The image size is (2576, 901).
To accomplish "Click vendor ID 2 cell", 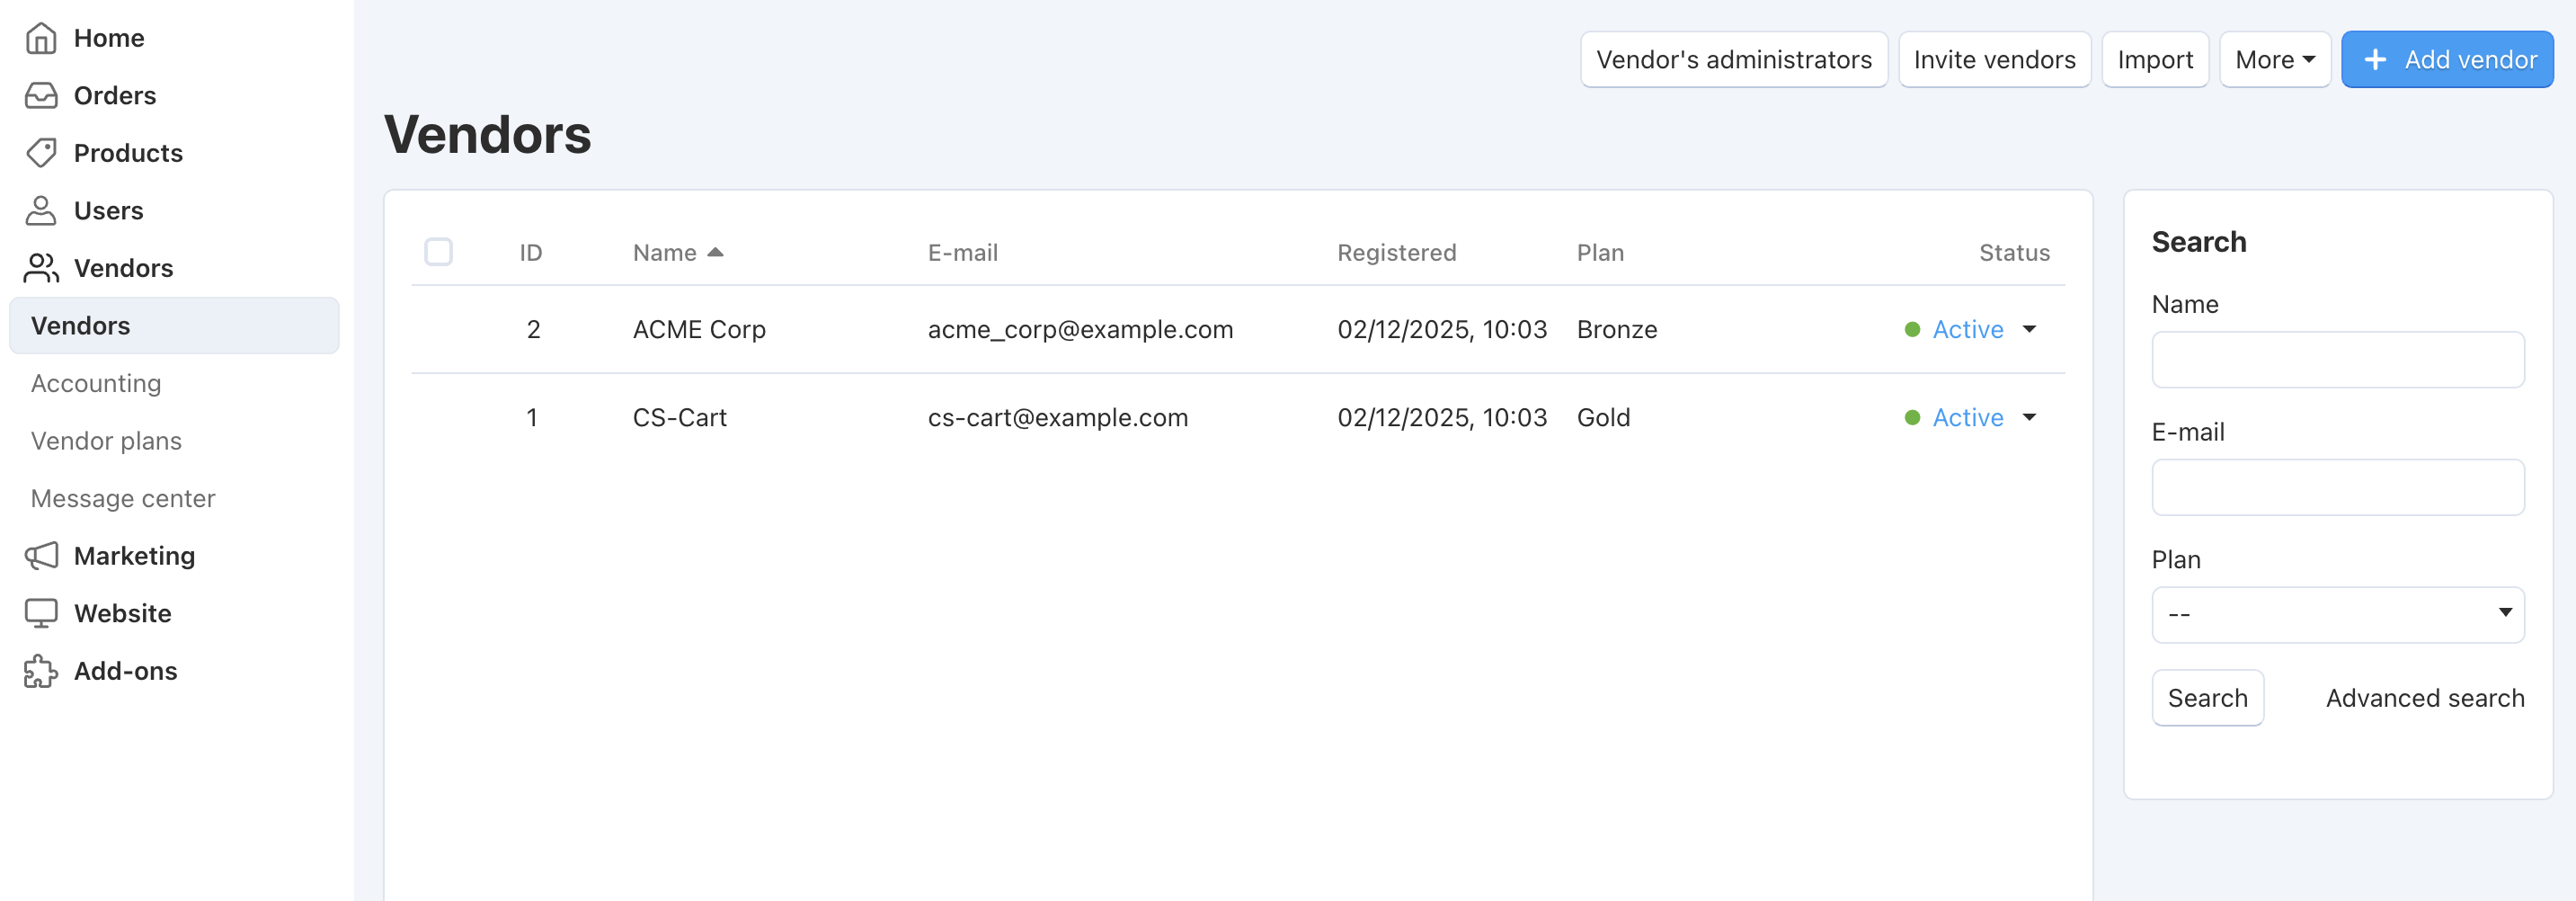I will (x=533, y=330).
